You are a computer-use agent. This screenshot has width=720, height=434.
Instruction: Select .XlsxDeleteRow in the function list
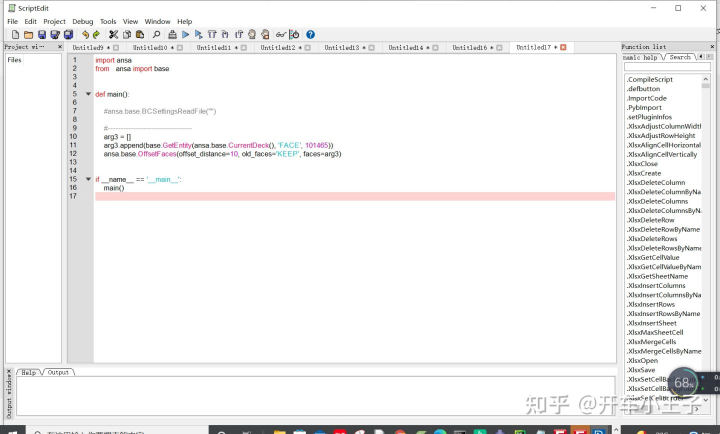(x=650, y=220)
